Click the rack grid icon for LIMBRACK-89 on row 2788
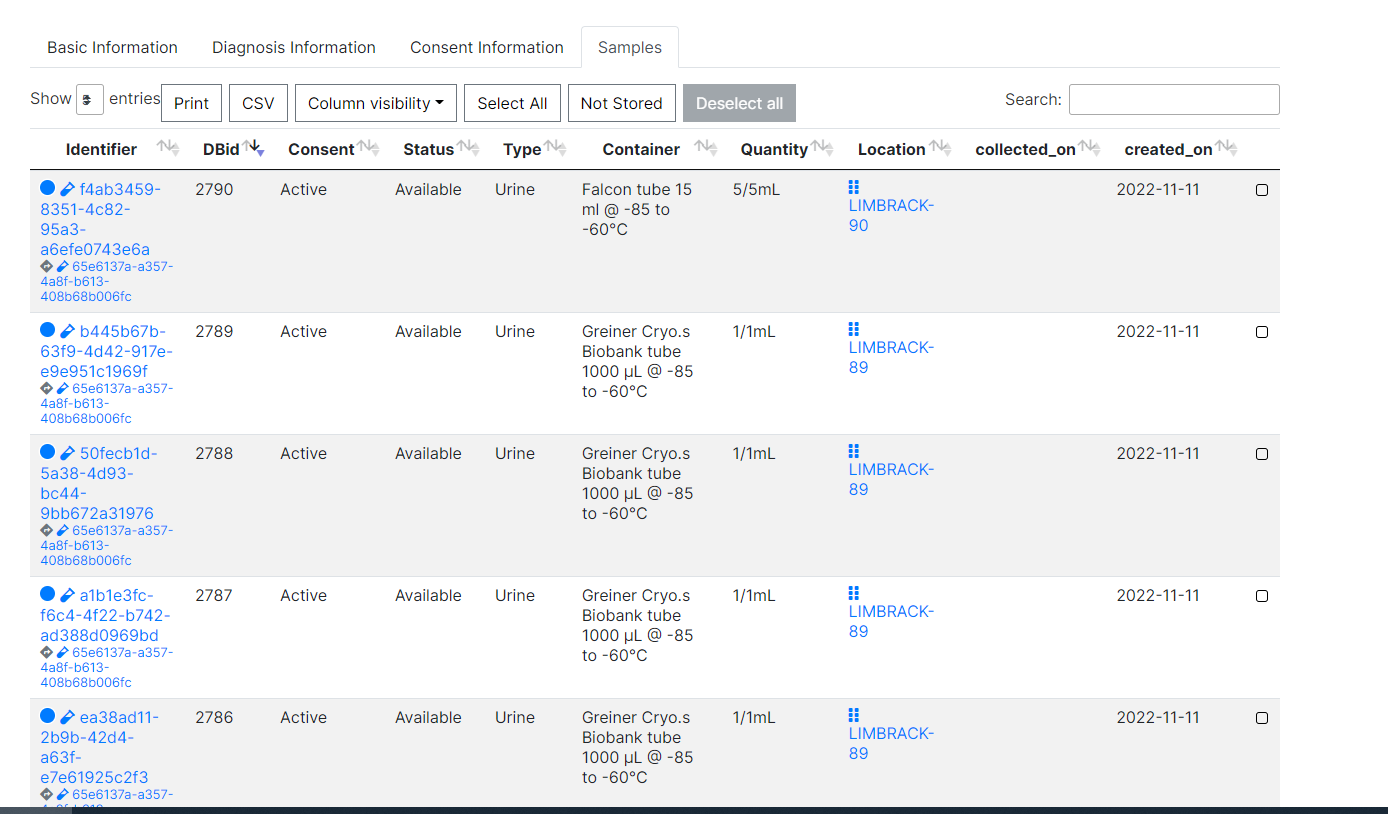The image size is (1388, 814). tap(854, 450)
